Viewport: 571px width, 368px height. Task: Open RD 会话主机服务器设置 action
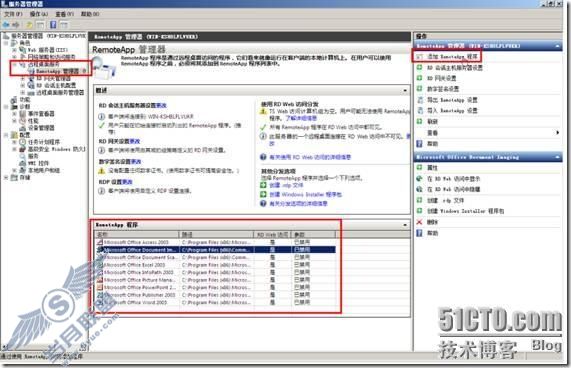[455, 67]
